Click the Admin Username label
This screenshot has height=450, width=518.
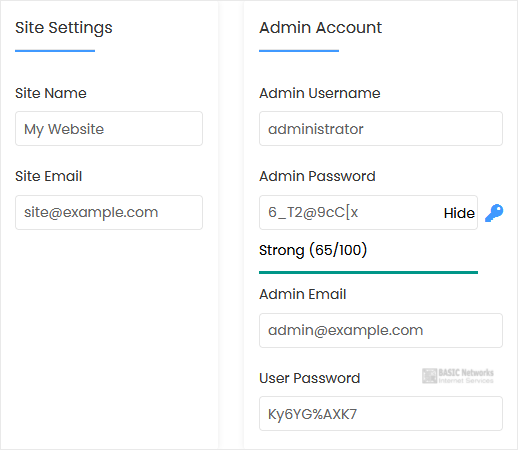coord(320,93)
